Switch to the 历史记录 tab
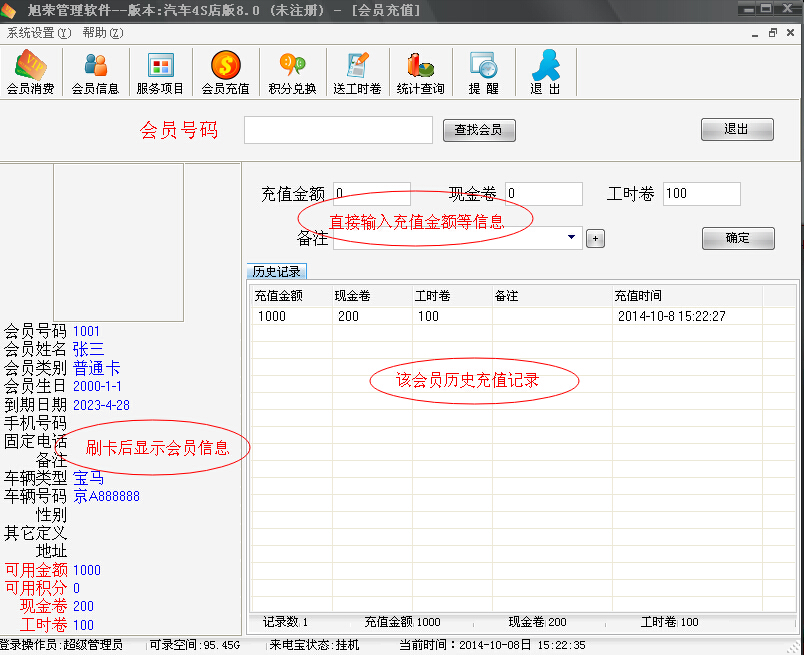Screen dimensions: 804x655 click(x=276, y=271)
